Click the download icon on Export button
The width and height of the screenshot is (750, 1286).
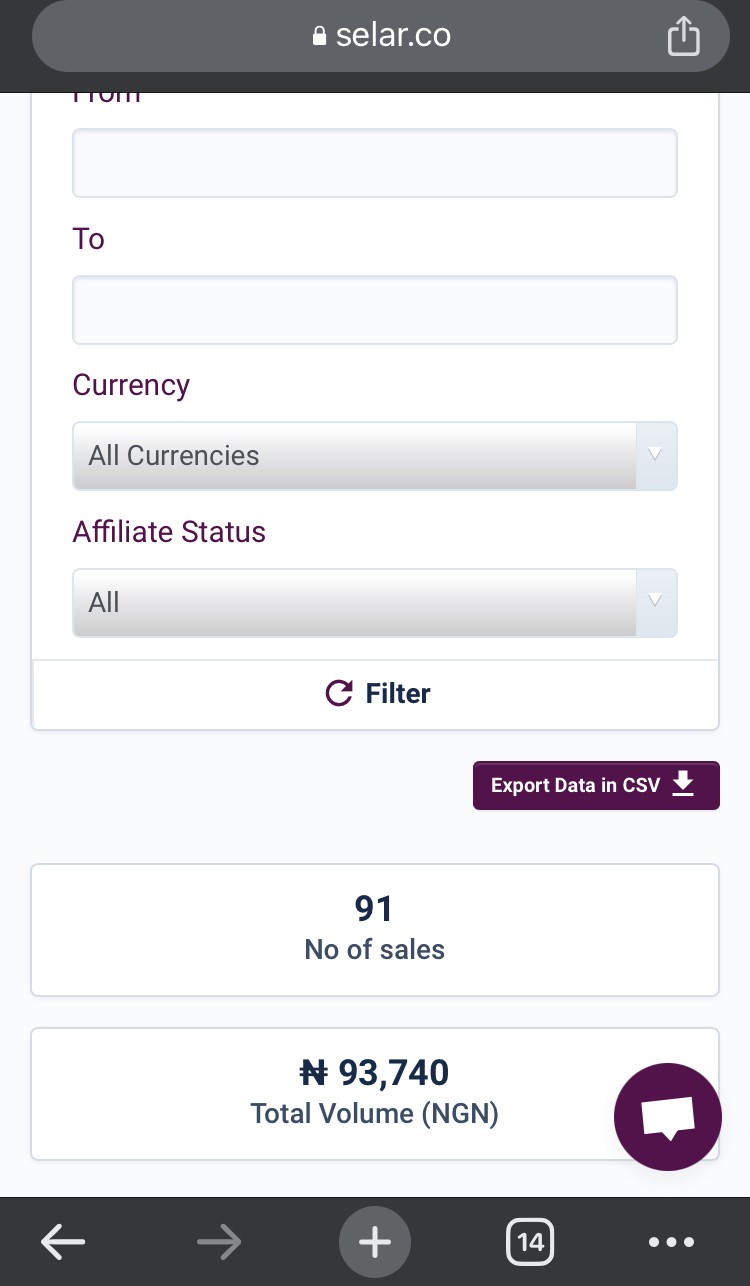[682, 784]
